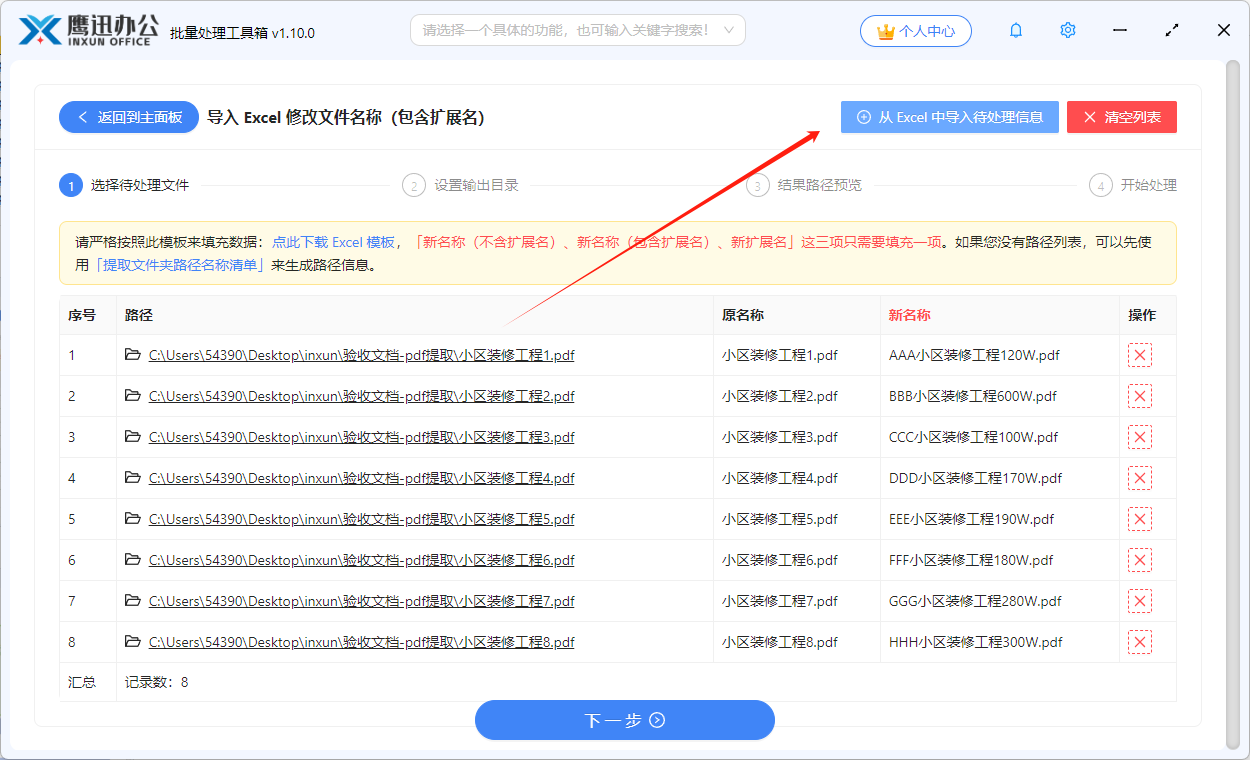Open the settings gear

1067,30
